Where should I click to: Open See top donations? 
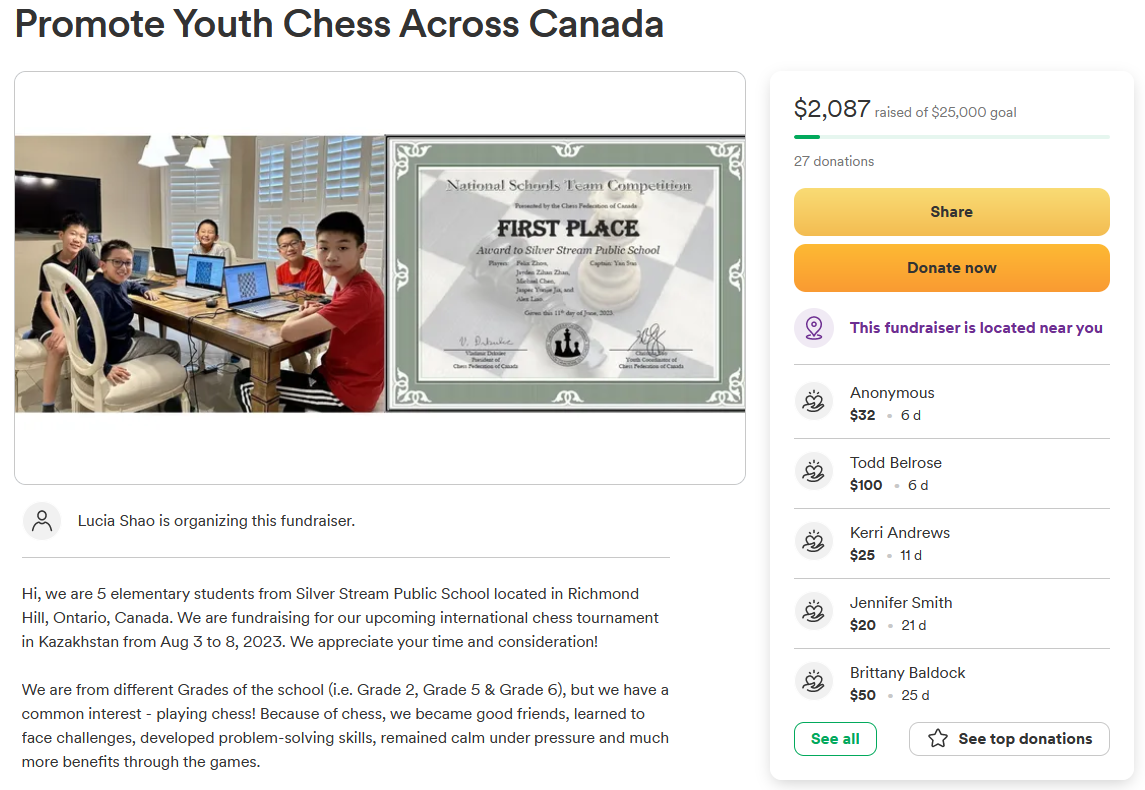tap(1009, 739)
